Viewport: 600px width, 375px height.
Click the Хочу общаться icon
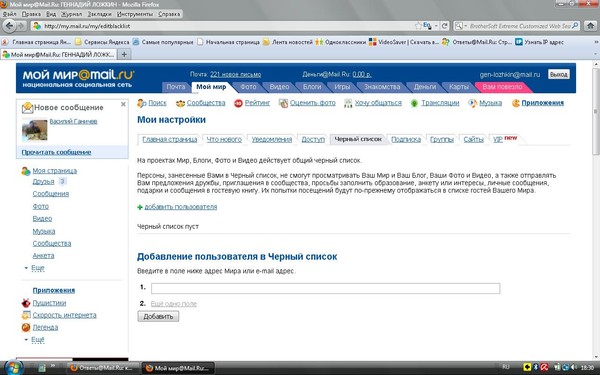pyautogui.click(x=348, y=103)
